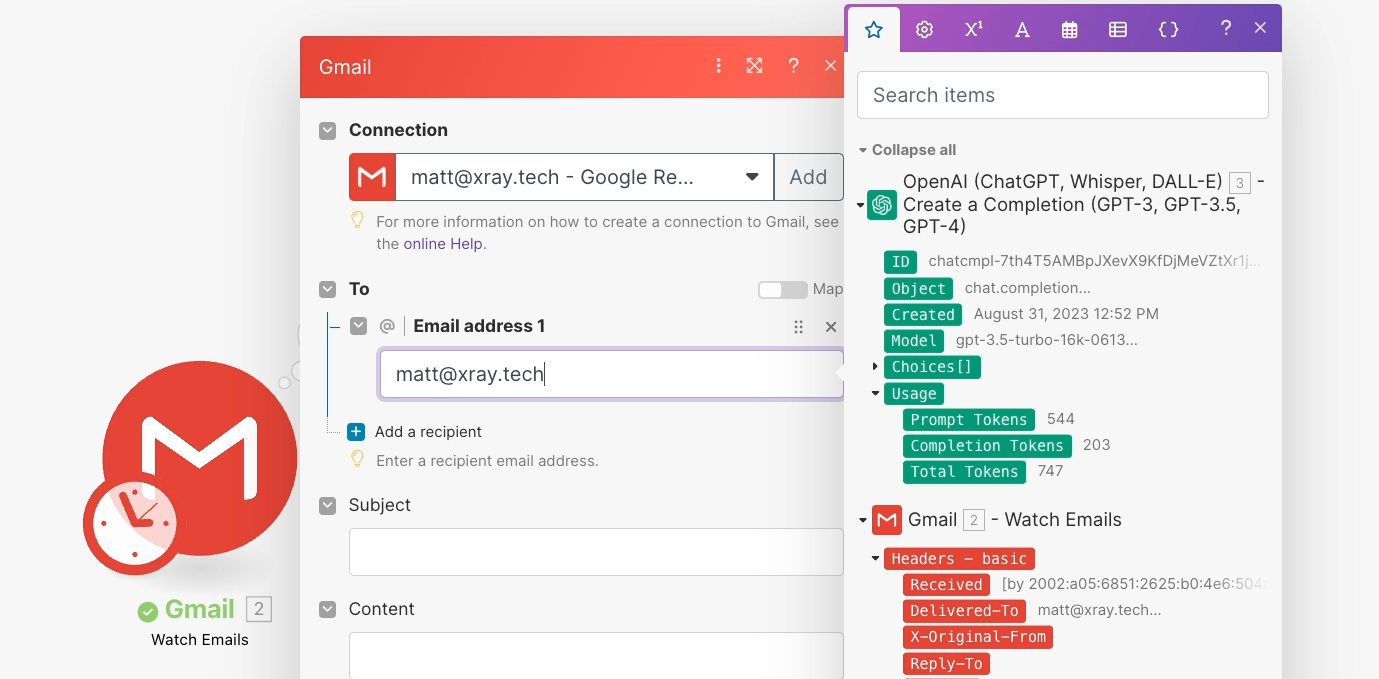Click Gmail Watch Emails module on canvas
This screenshot has height=679, width=1379.
(x=200, y=458)
